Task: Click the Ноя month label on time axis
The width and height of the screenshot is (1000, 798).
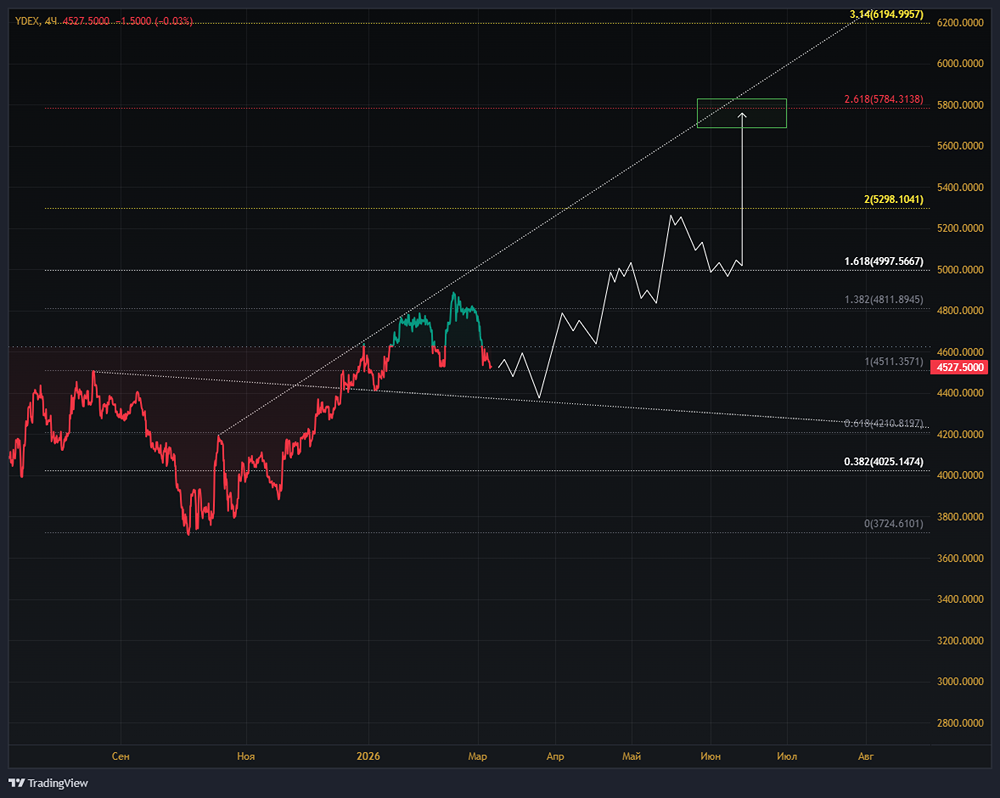Action: (x=246, y=757)
